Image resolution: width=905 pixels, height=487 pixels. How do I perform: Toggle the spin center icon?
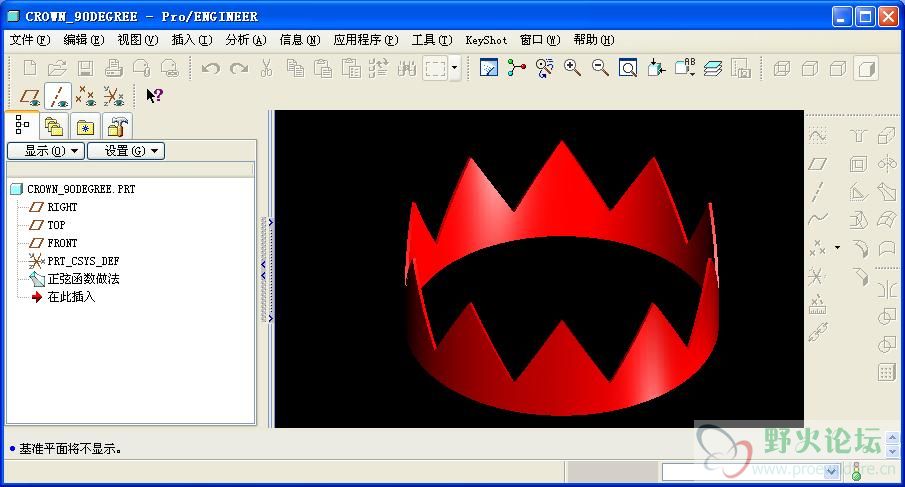click(x=516, y=68)
